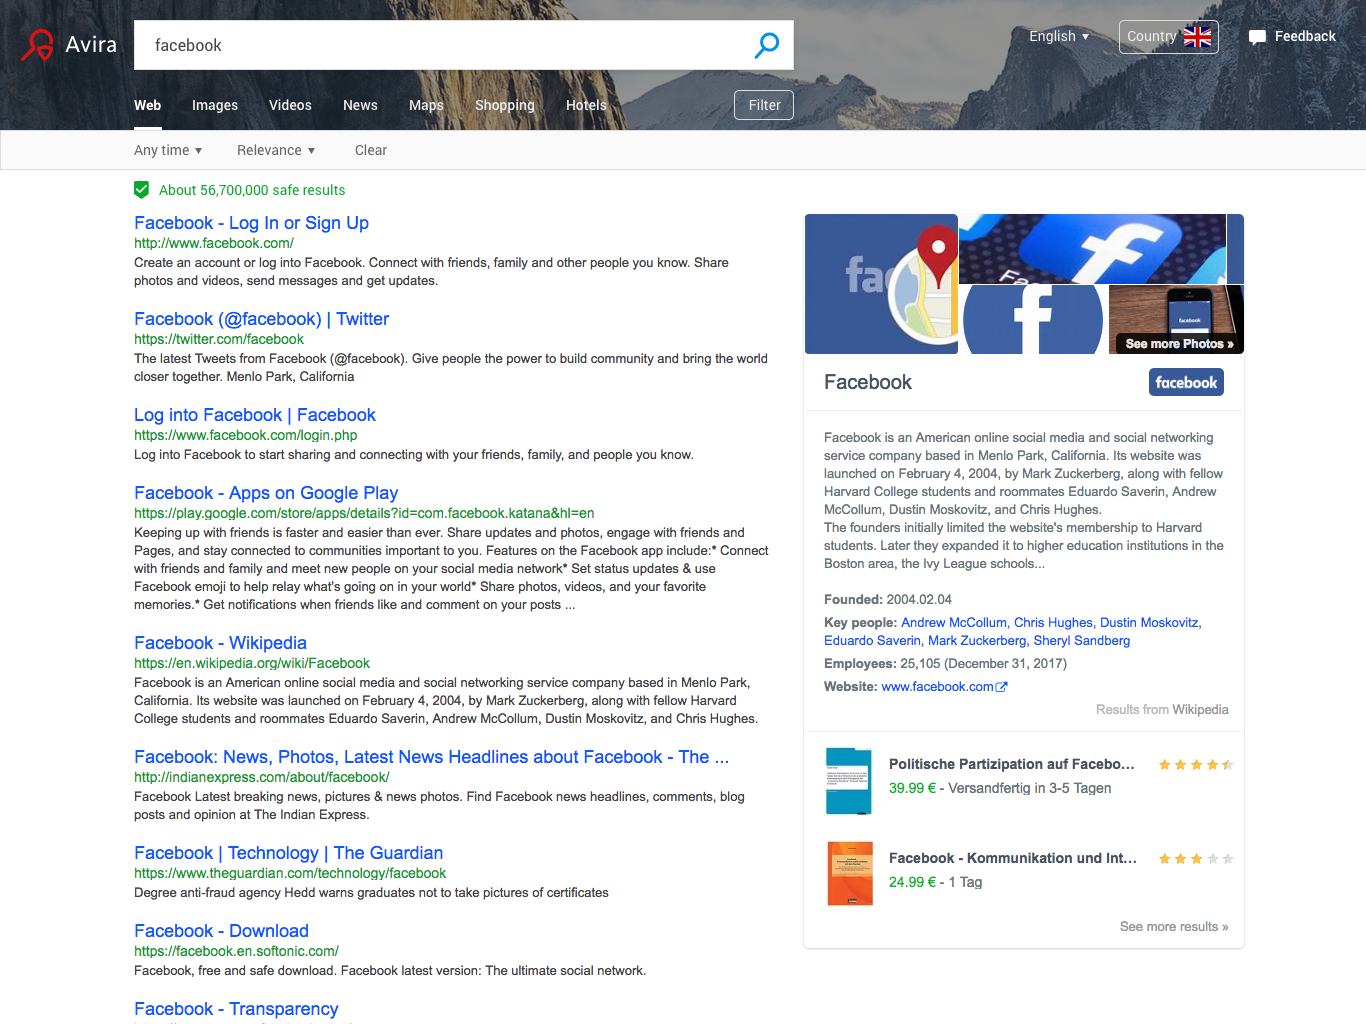Click Clear to reset search filters
This screenshot has height=1024, width=1366.
pos(370,150)
